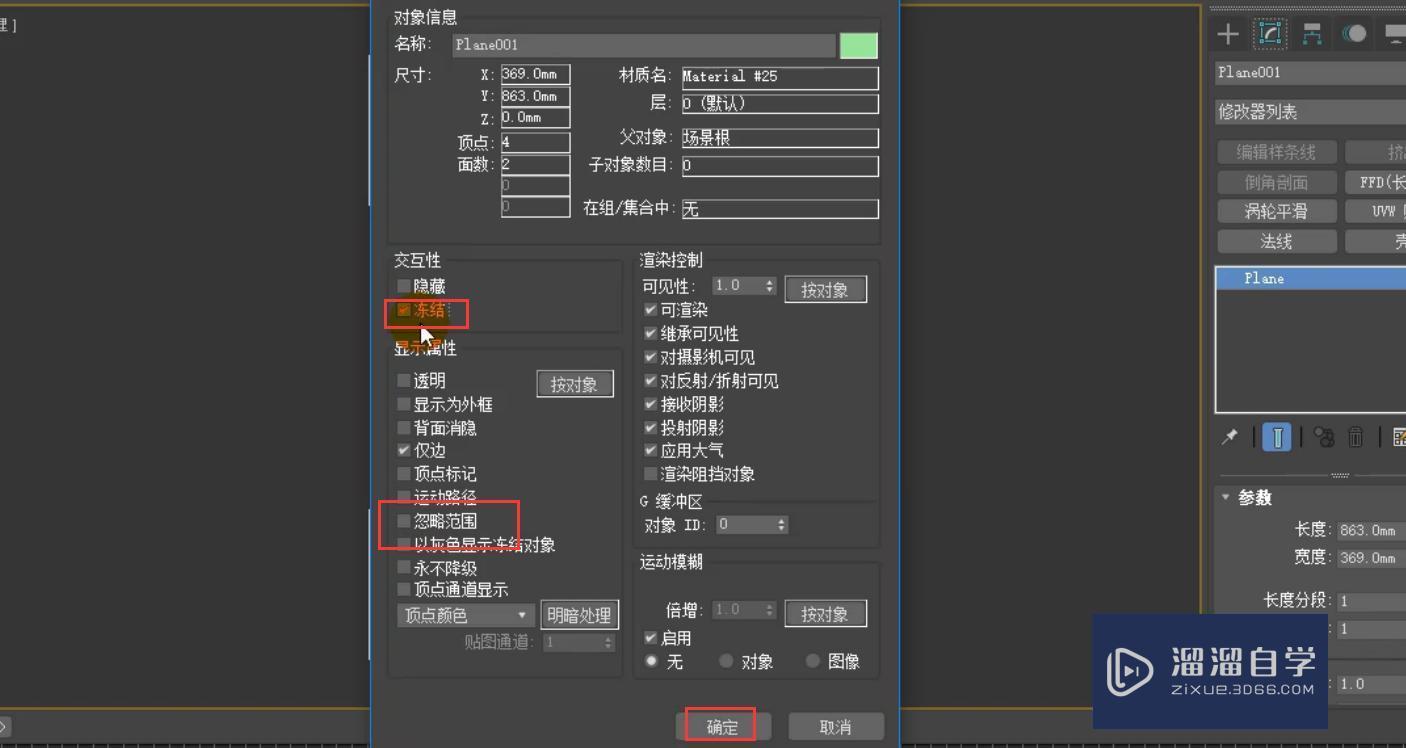This screenshot has width=1406, height=748.
Task: Uncheck 对反射/折射可见 checkbox
Action: tap(651, 381)
